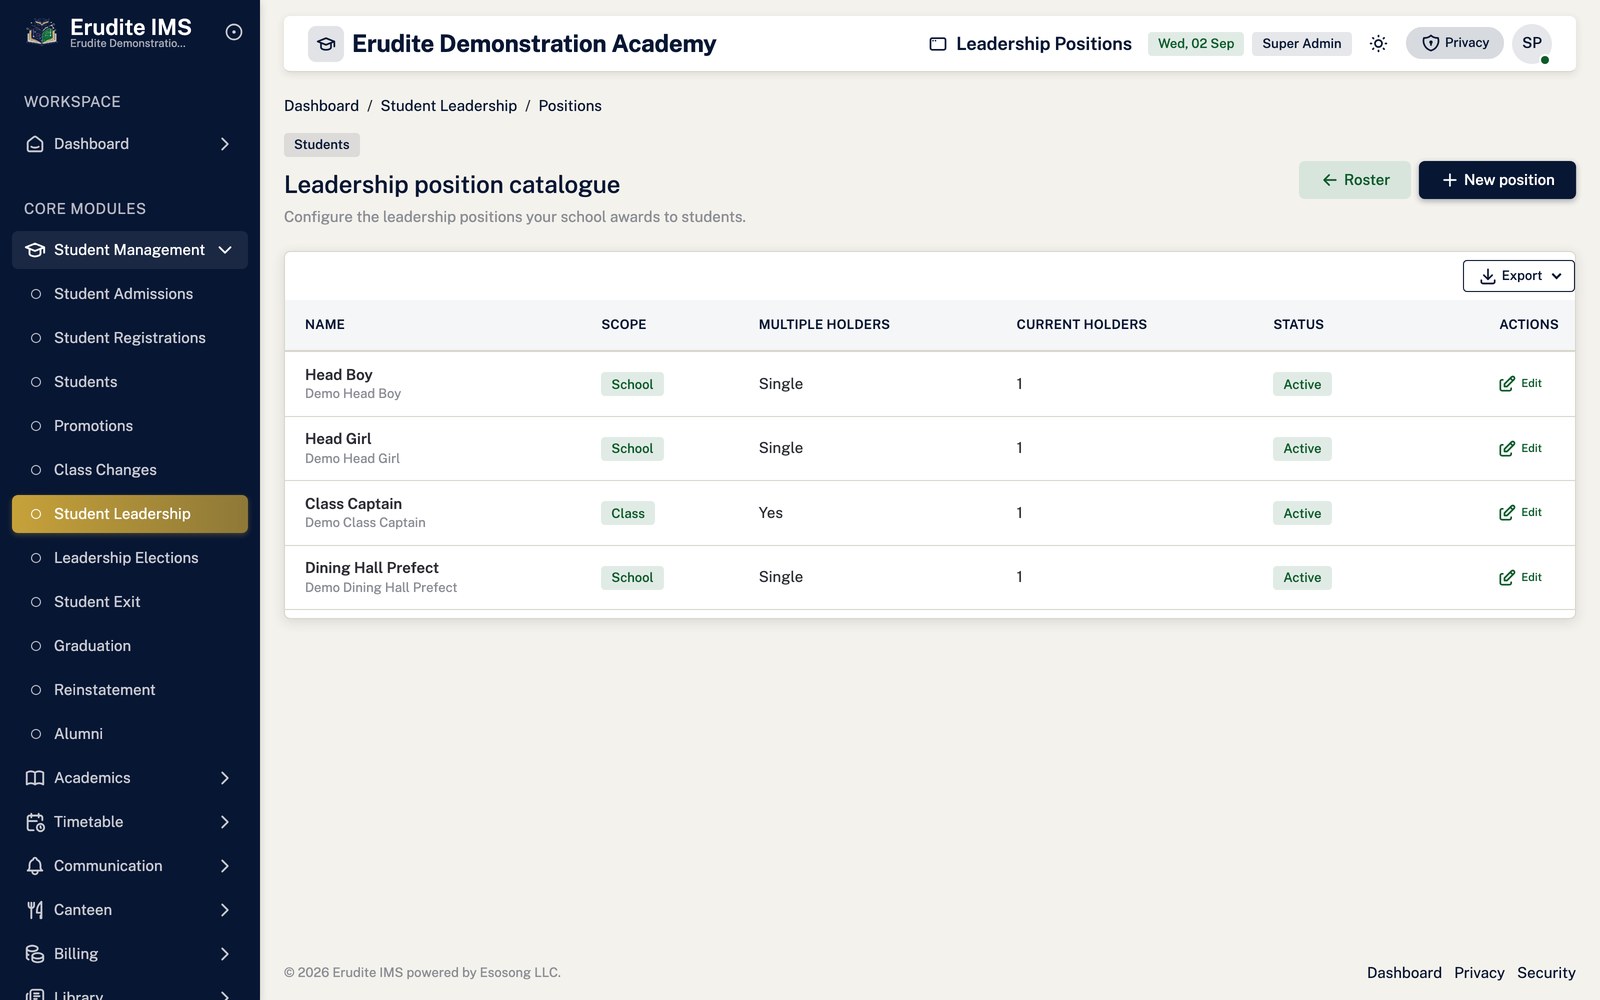Open the SP user avatar menu

tap(1532, 43)
